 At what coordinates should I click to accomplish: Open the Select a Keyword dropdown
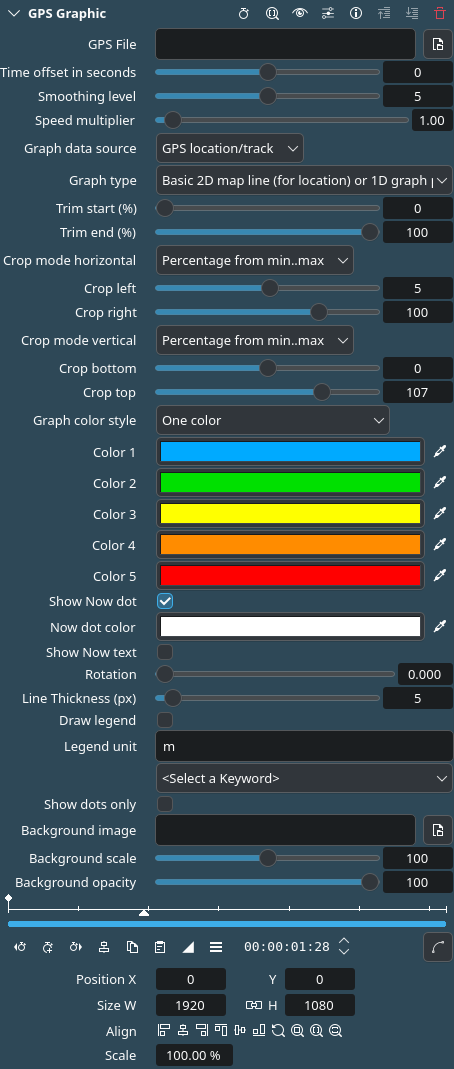pyautogui.click(x=304, y=778)
